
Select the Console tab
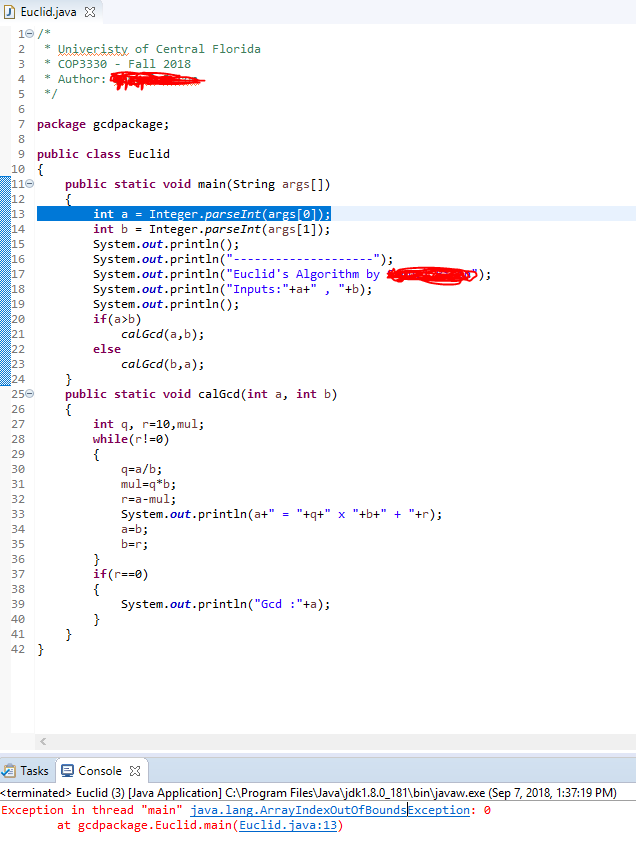point(100,771)
